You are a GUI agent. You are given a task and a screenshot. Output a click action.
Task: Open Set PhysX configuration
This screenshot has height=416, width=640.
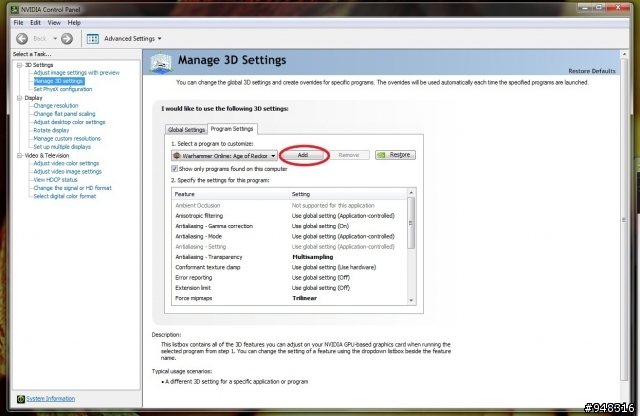(x=62, y=89)
